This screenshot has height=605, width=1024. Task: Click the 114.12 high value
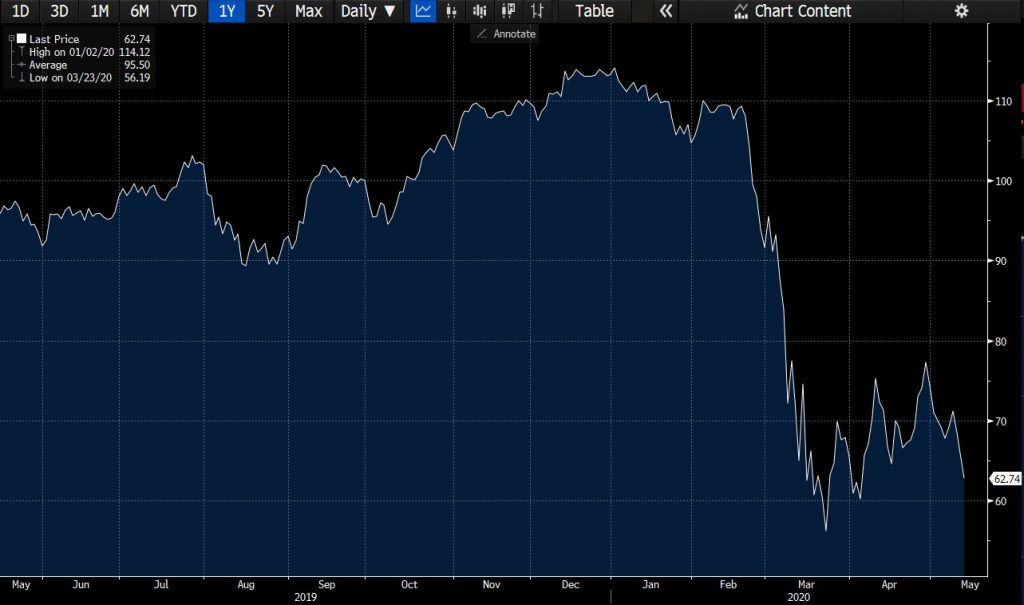click(x=134, y=52)
